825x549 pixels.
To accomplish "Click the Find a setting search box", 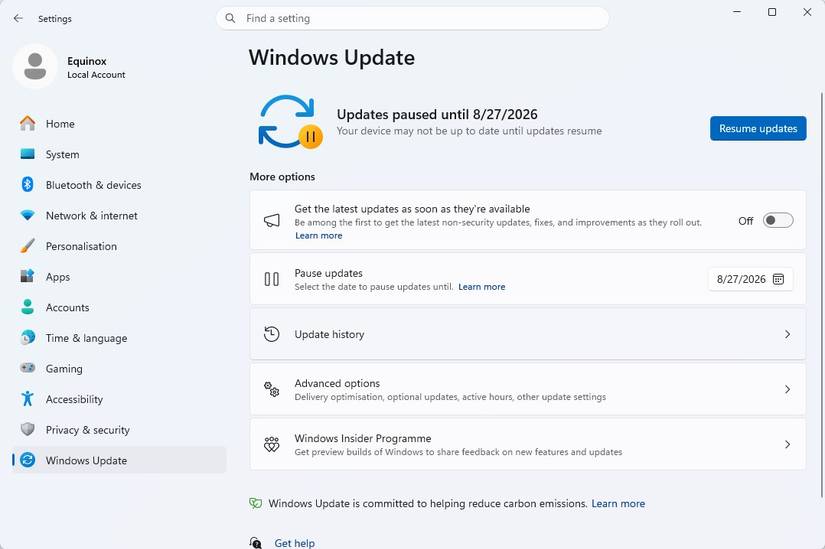I will 412,18.
